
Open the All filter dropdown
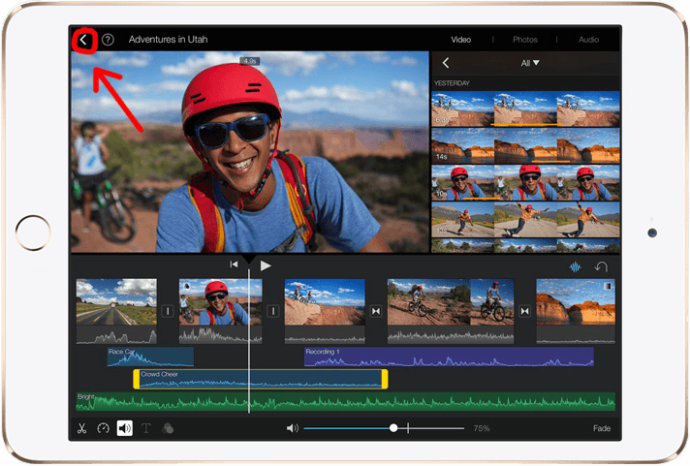pyautogui.click(x=530, y=63)
